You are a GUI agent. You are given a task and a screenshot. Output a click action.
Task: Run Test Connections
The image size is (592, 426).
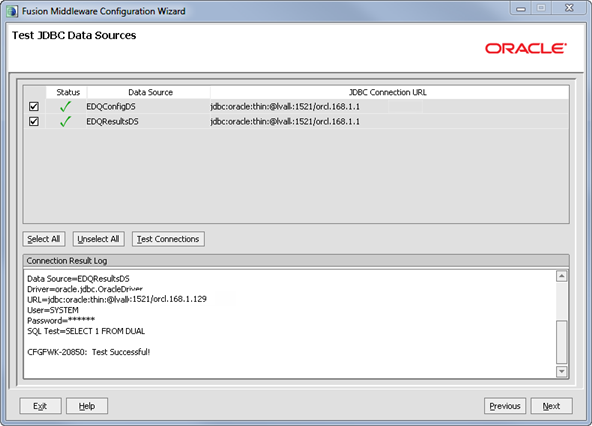pos(168,239)
